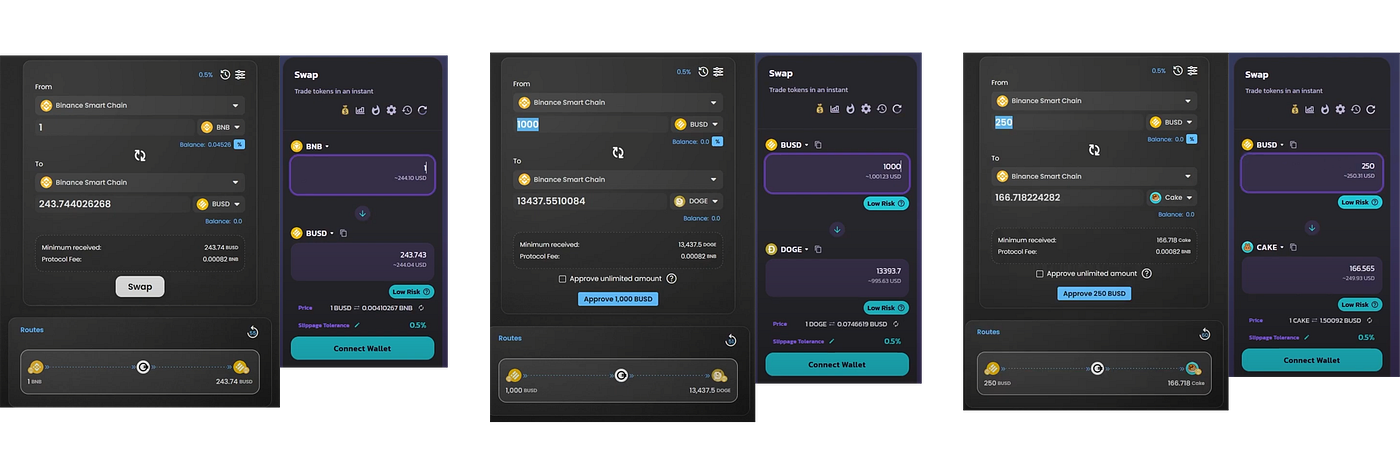Screen dimensions: 1400x474
Task: Open the DOGE token dropdown in the To field
Action: click(x=697, y=201)
